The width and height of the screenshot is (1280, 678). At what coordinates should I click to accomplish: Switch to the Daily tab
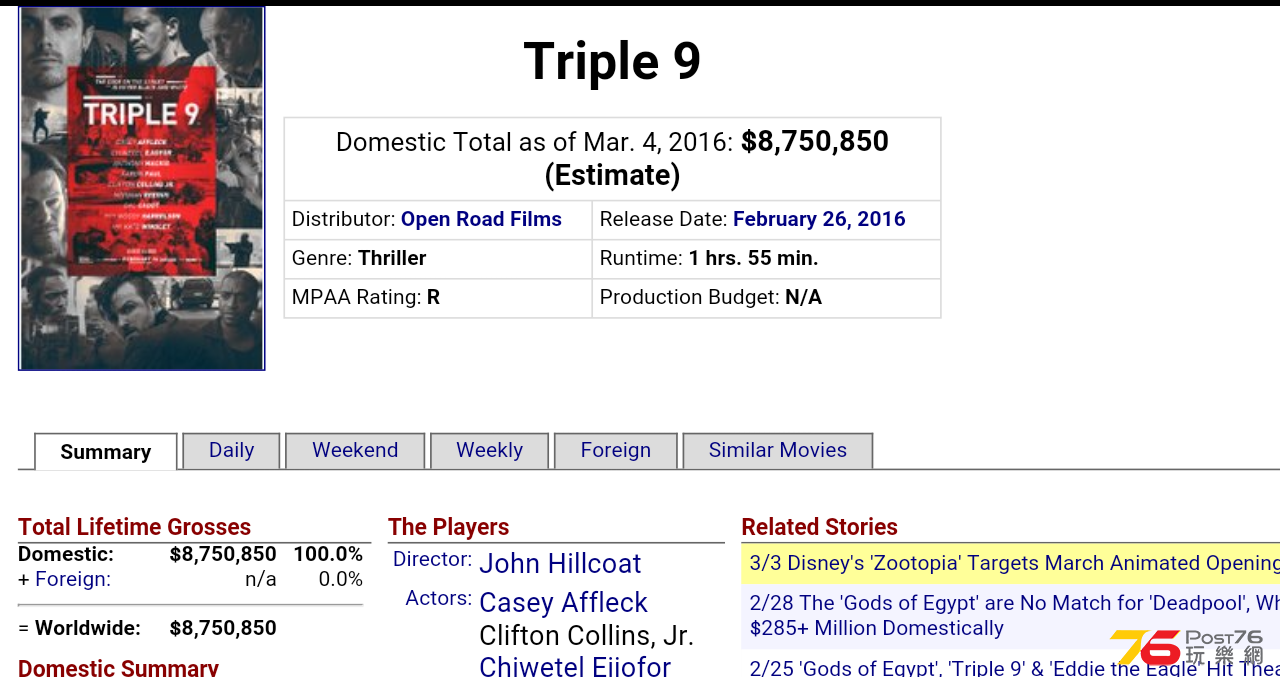(231, 450)
